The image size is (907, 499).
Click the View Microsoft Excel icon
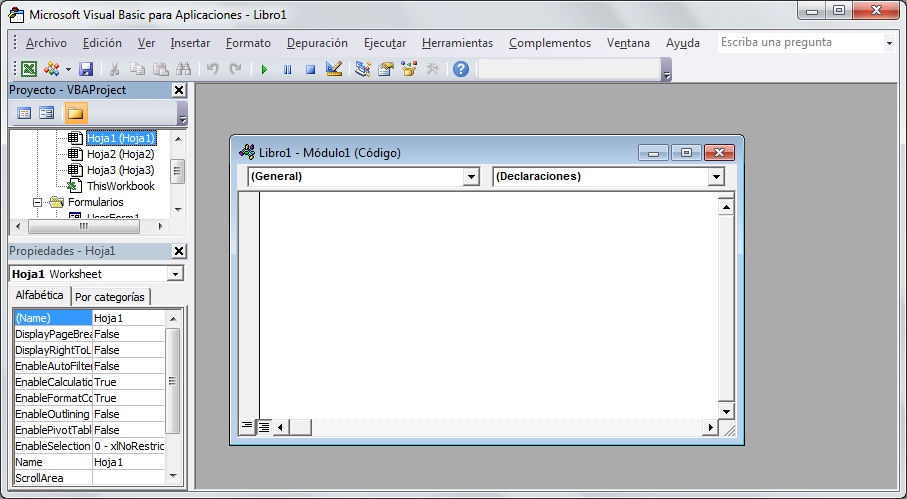pos(29,69)
